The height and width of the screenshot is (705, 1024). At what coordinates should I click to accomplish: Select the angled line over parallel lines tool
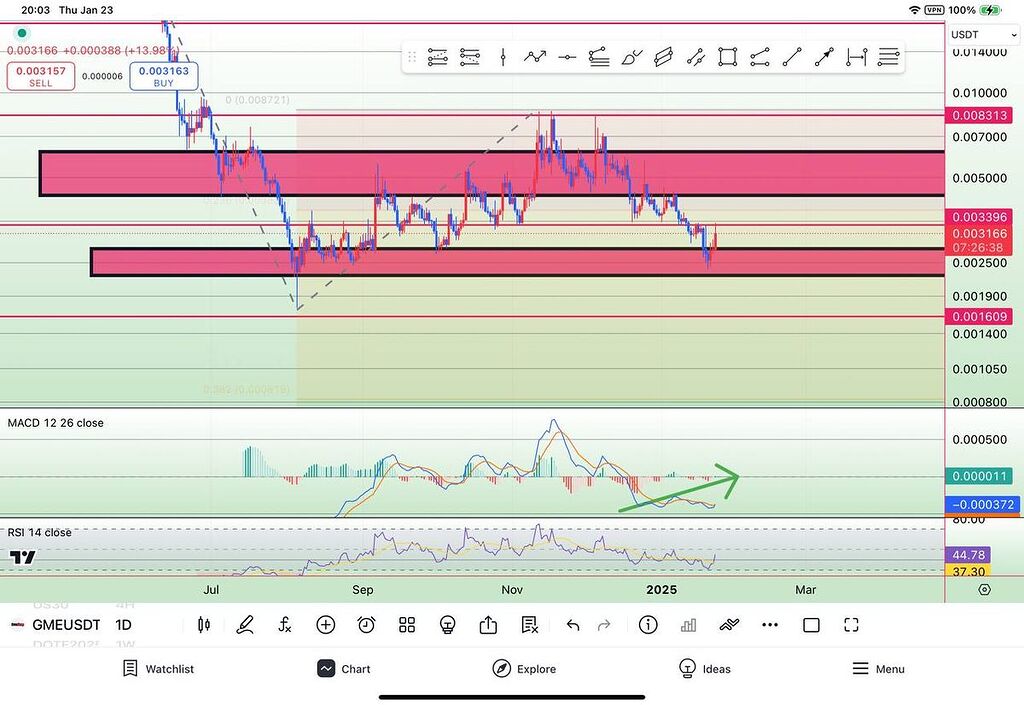[x=599, y=57]
